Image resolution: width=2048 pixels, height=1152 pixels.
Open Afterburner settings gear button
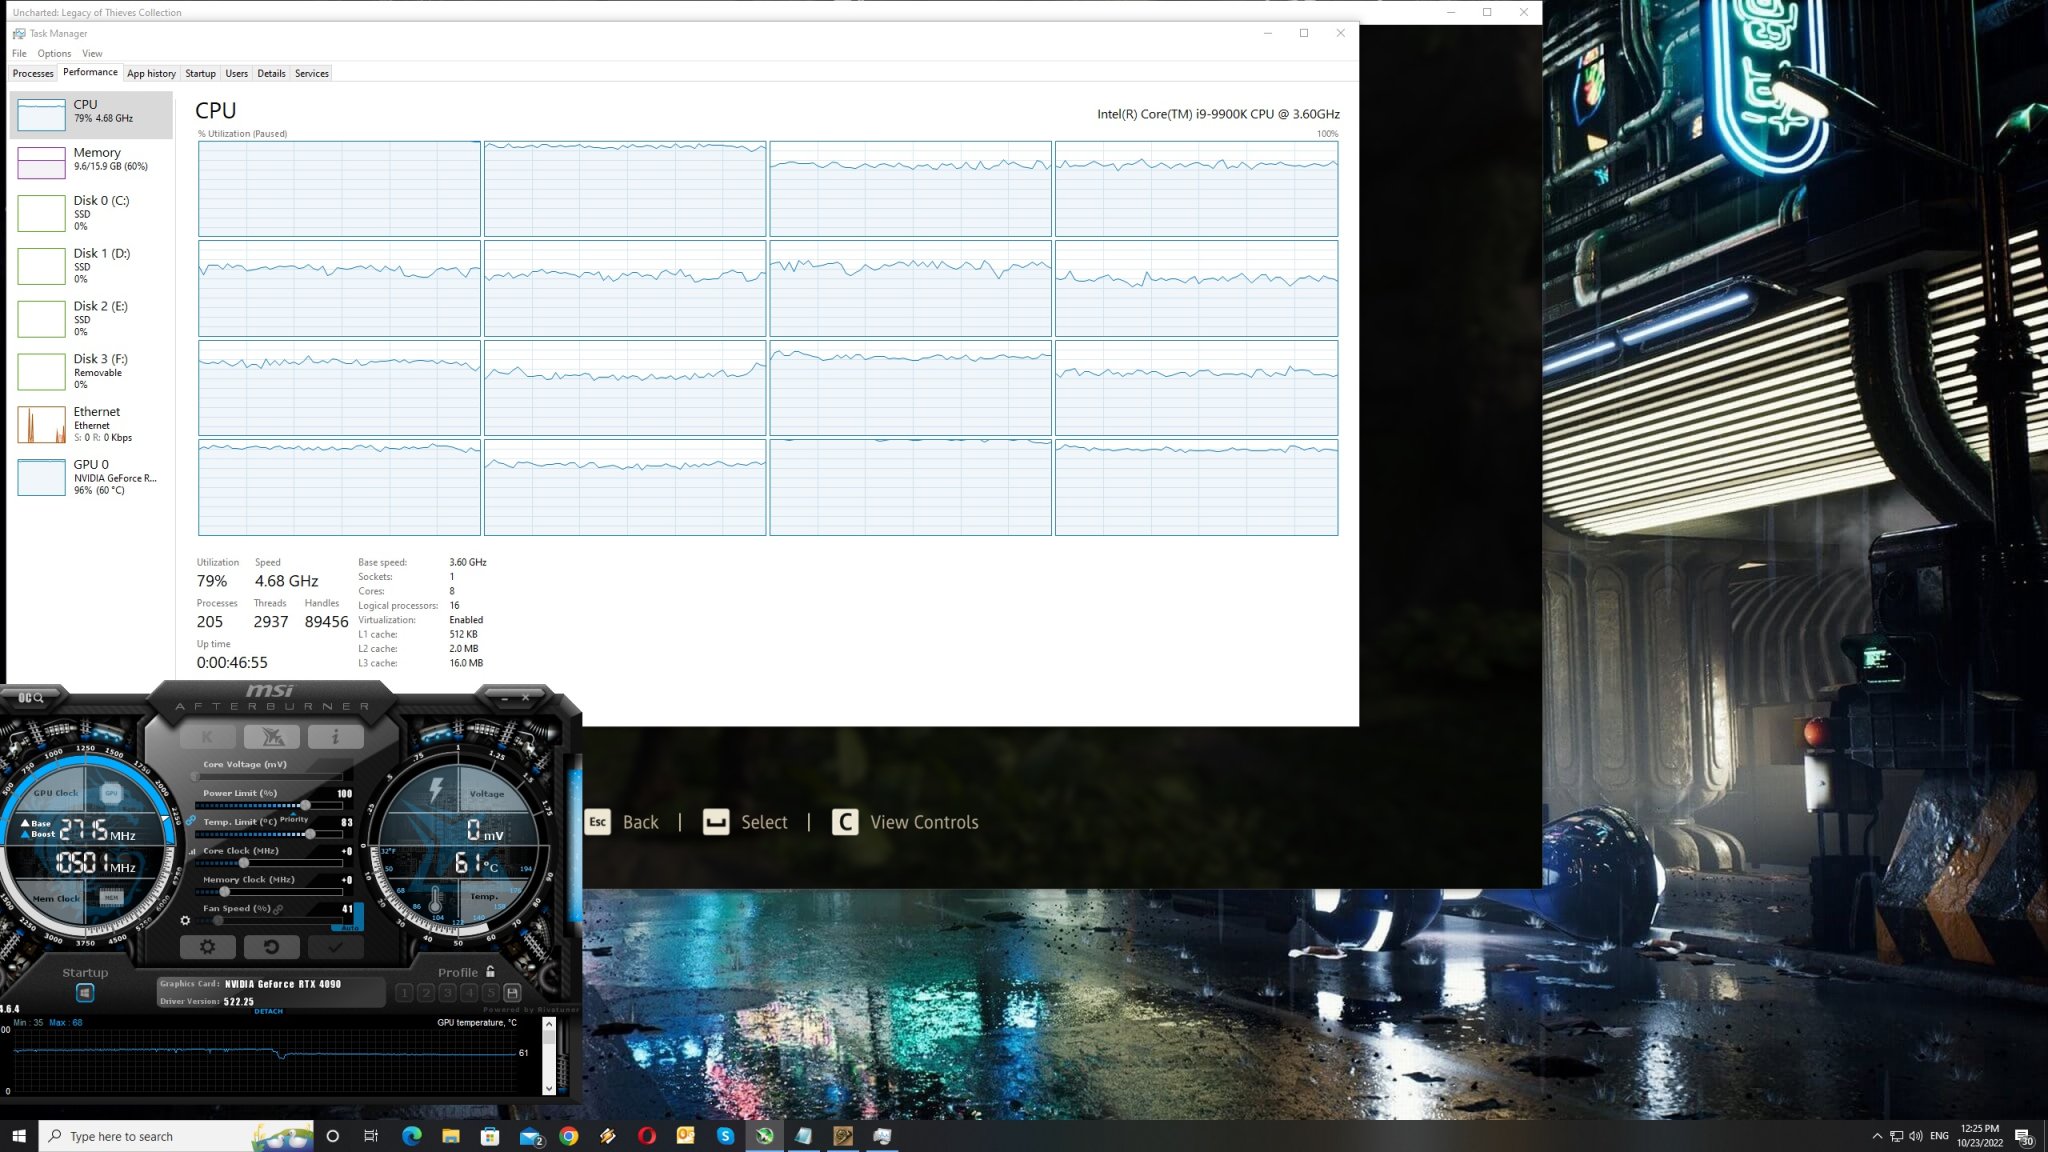point(207,946)
